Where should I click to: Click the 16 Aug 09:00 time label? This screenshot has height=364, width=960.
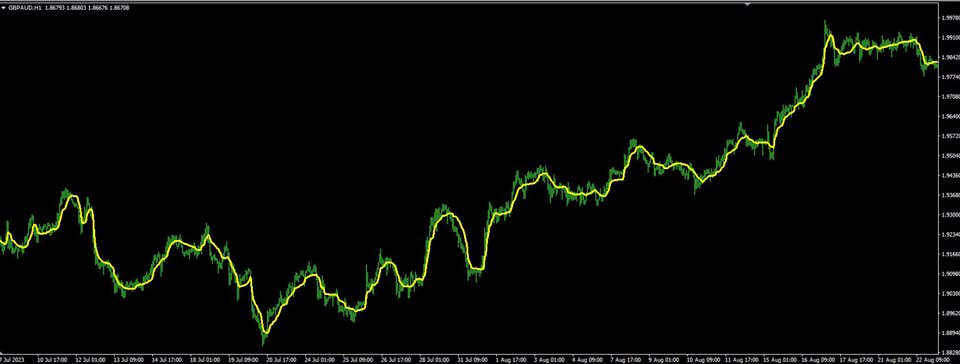pyautogui.click(x=819, y=360)
